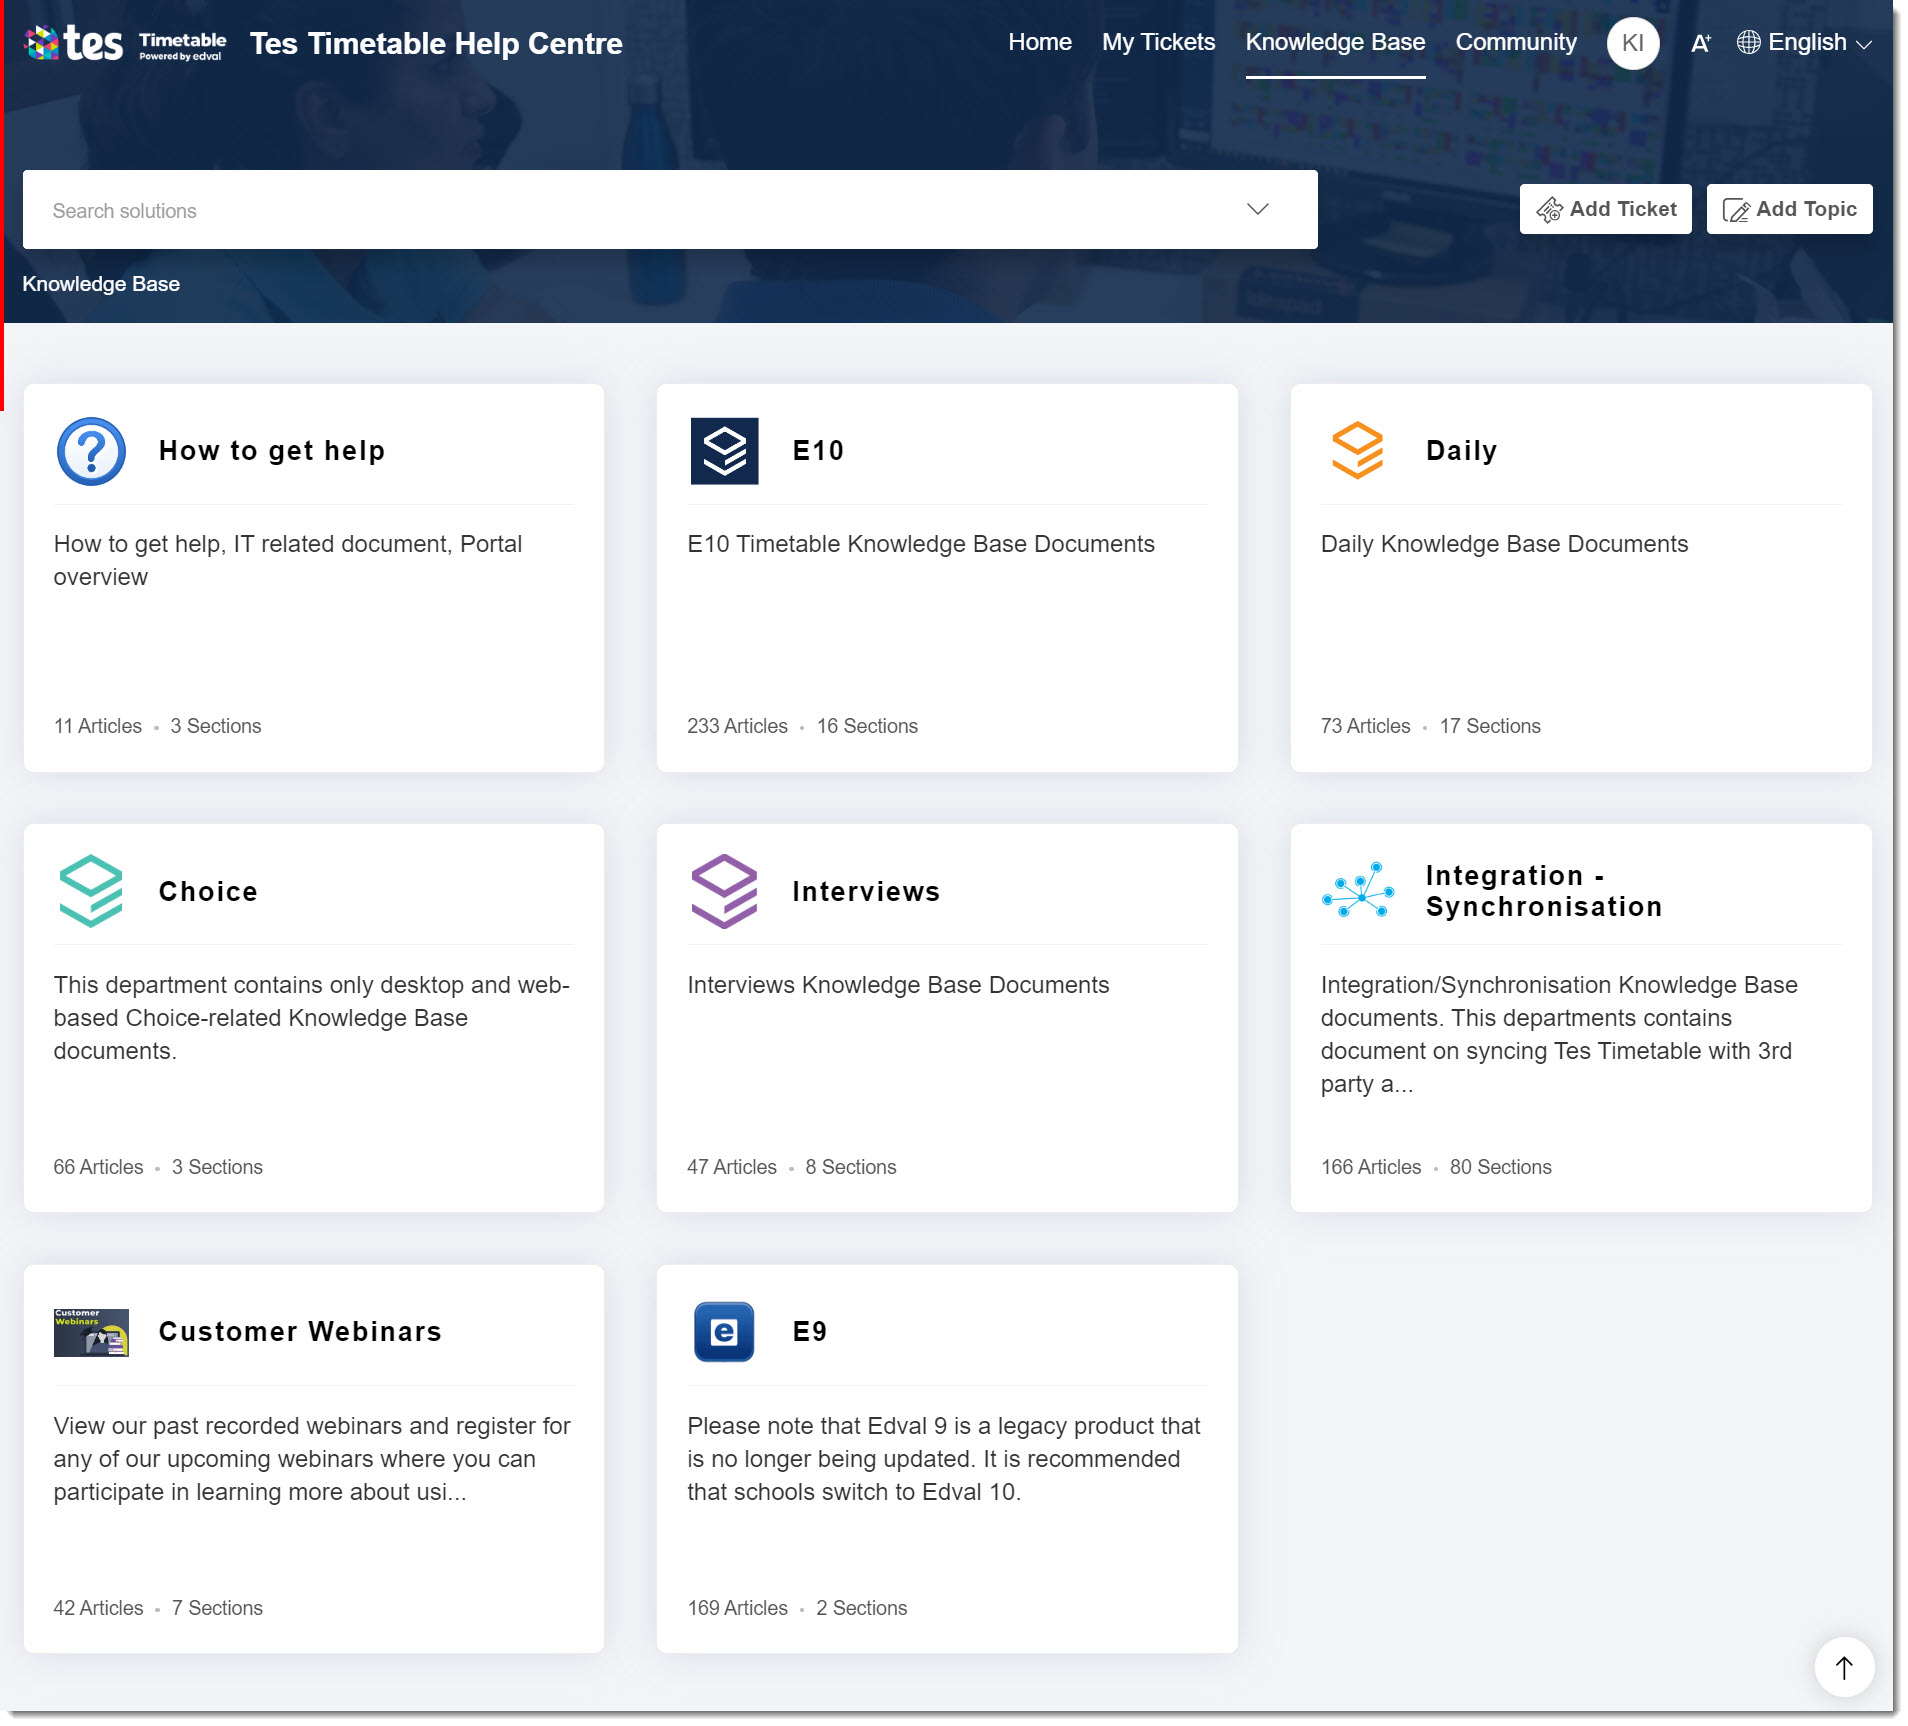Click the Add Topic button
Image resolution: width=1908 pixels, height=1726 pixels.
pos(1789,209)
